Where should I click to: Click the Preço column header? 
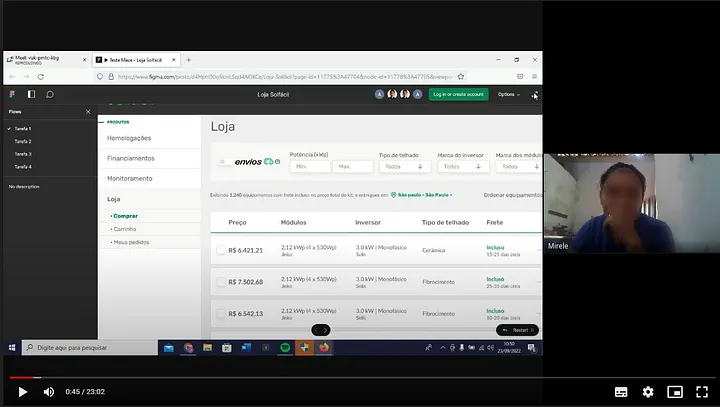coord(237,222)
